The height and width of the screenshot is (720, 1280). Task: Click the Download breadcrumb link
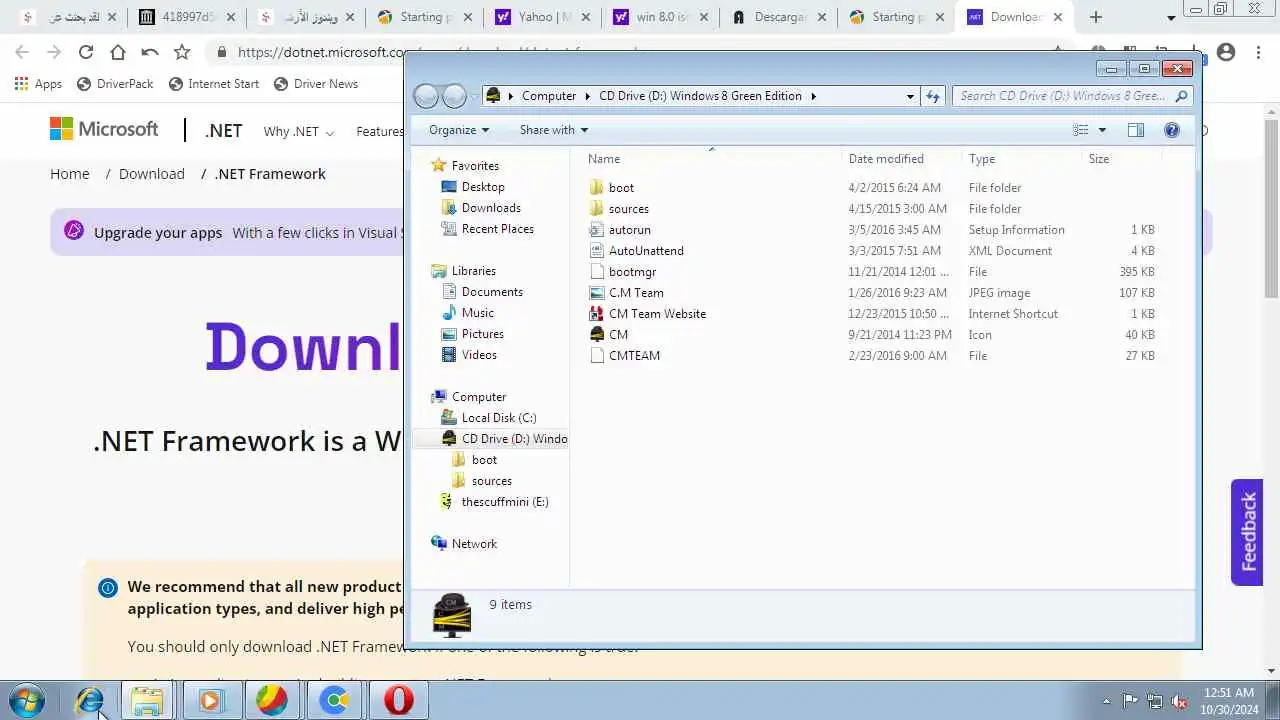(x=152, y=174)
